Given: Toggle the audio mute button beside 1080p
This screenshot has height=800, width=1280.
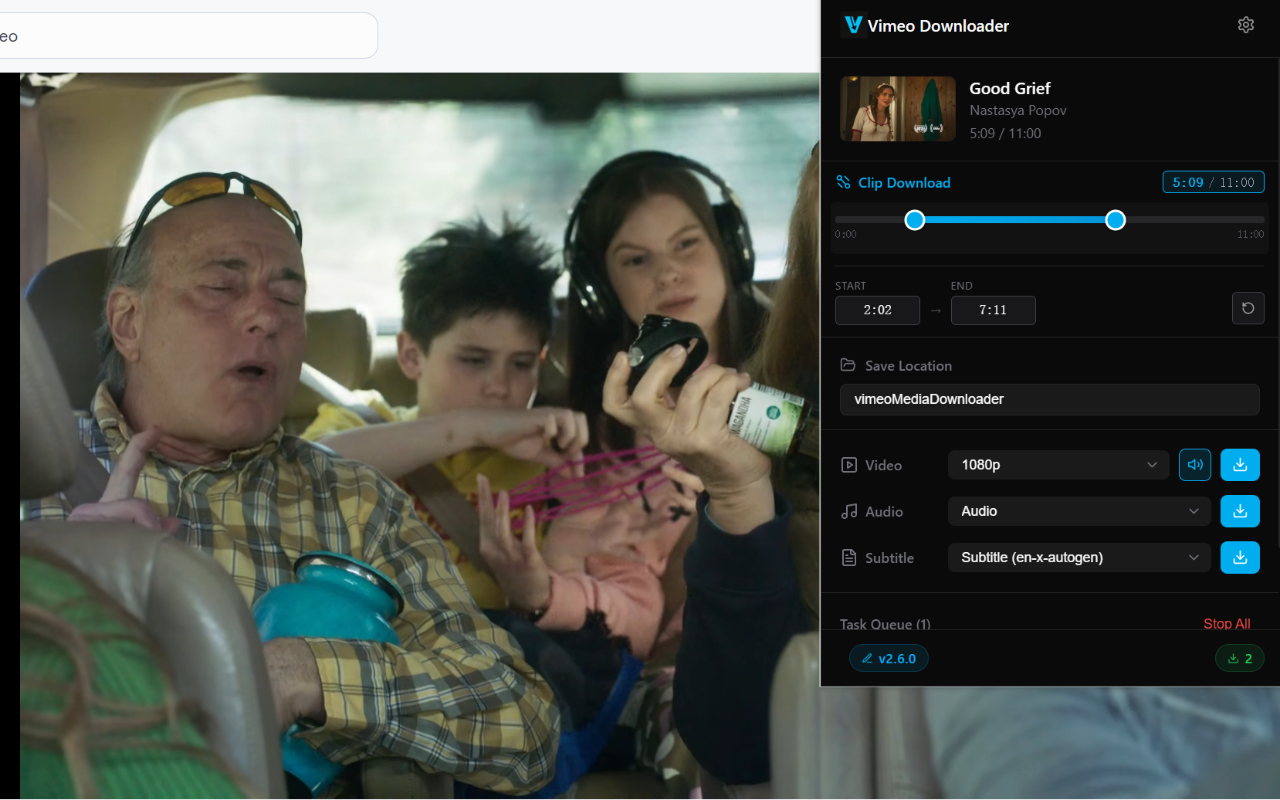Looking at the screenshot, I should click(x=1195, y=464).
